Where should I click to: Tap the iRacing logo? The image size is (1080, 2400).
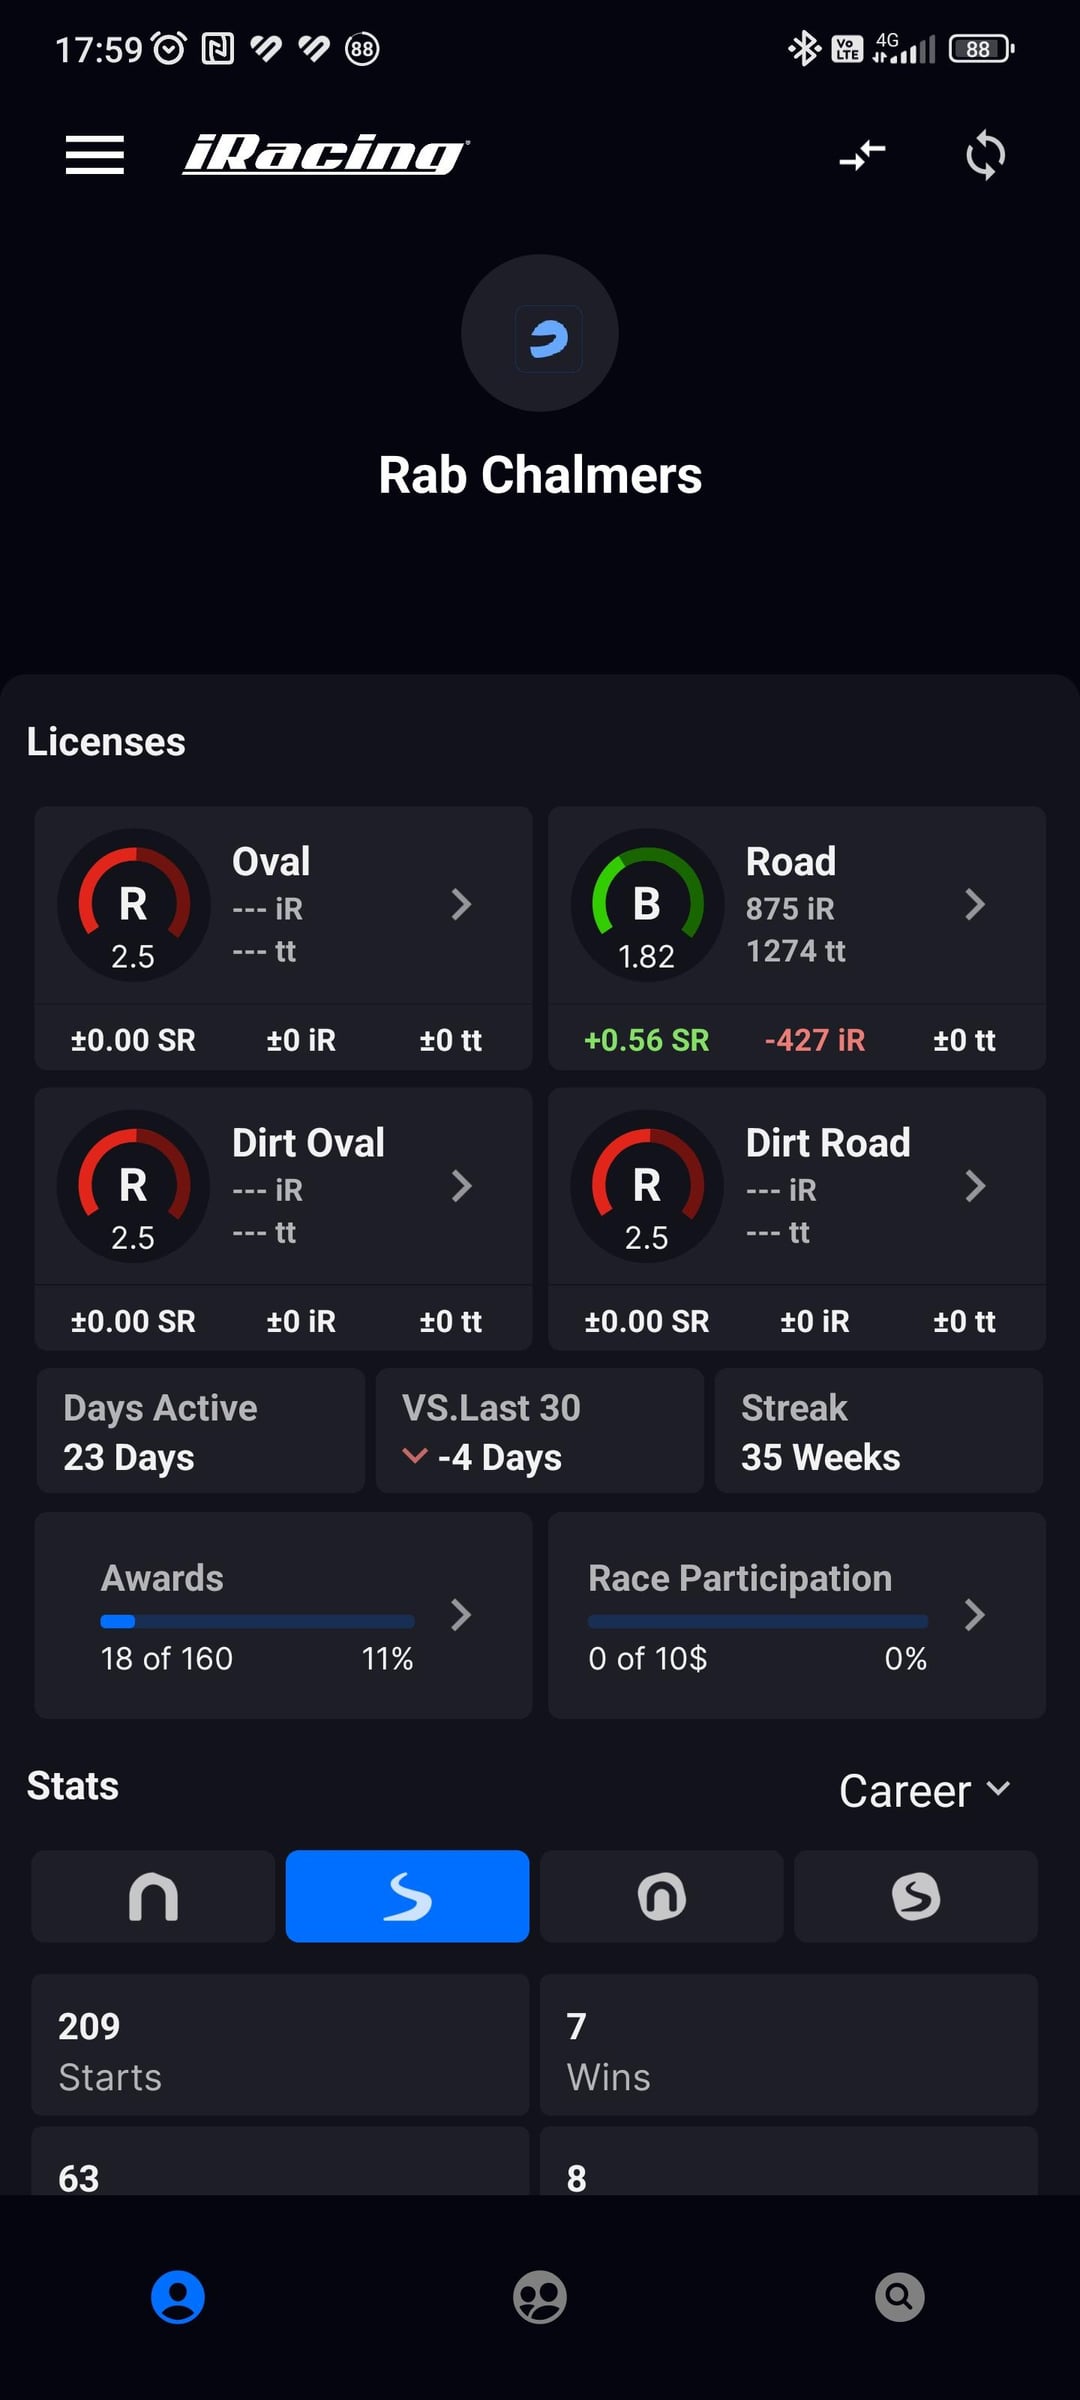[325, 155]
